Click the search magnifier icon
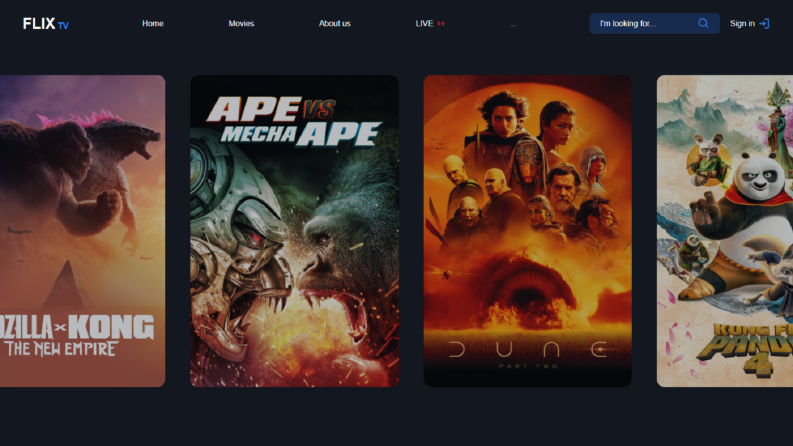 [703, 23]
